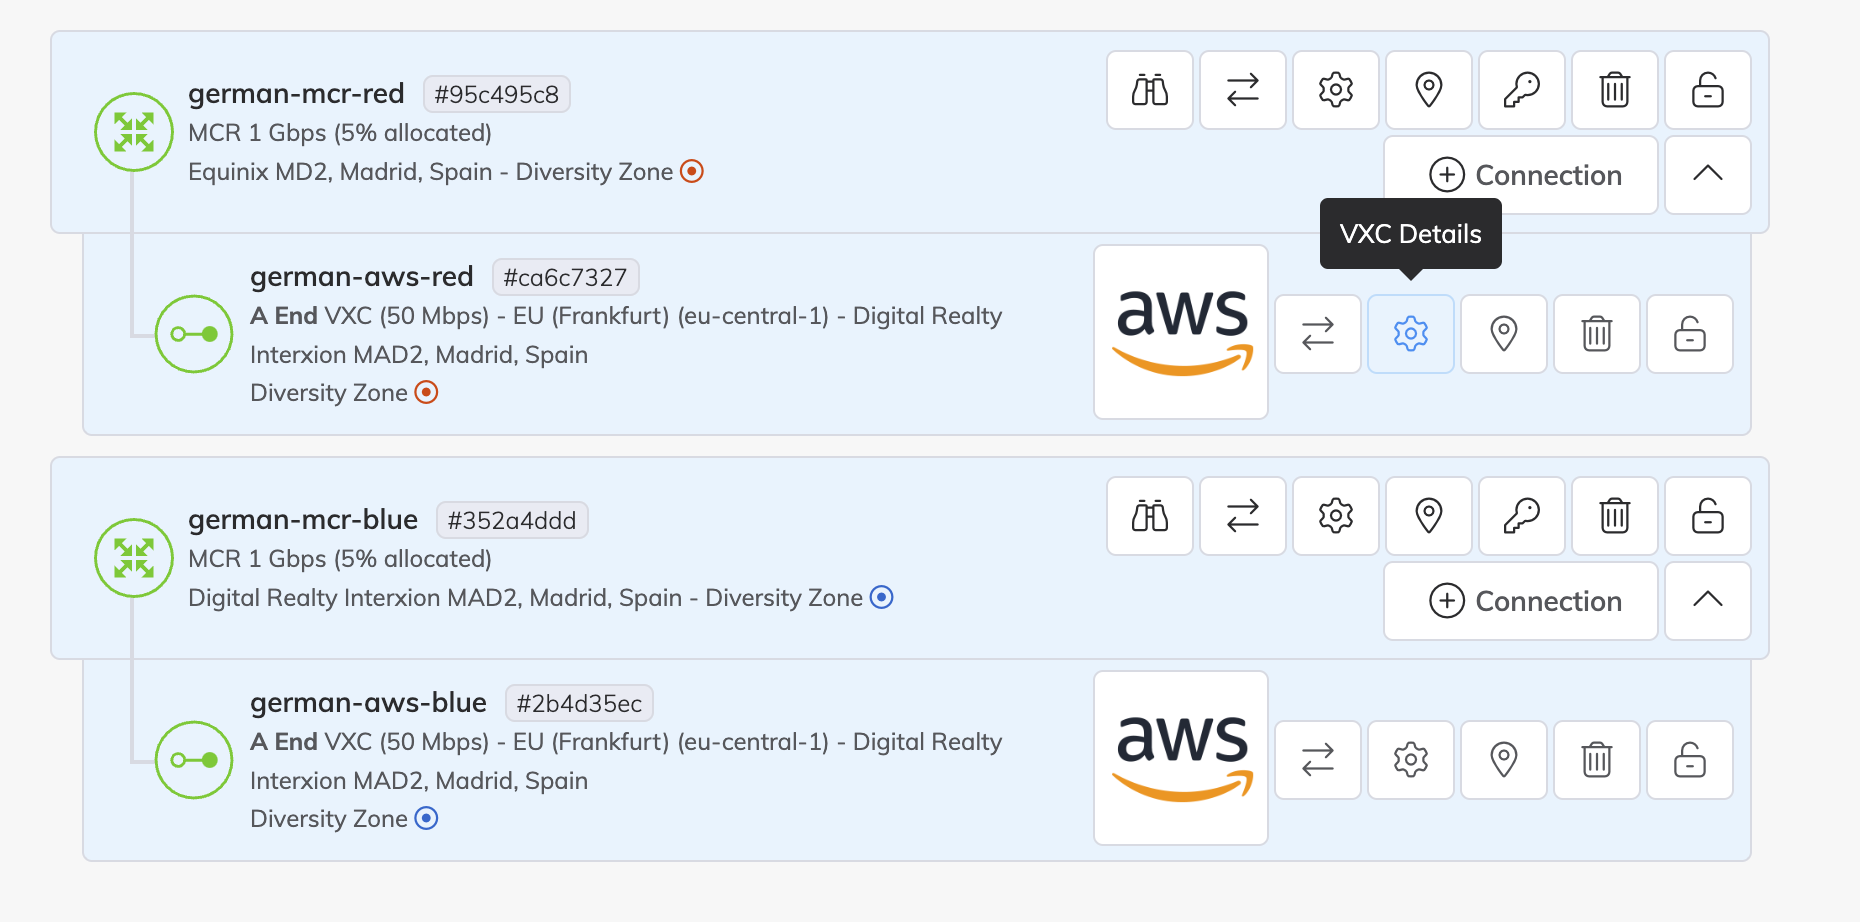Collapse german-mcr-red connections with chevron
Image resolution: width=1860 pixels, height=922 pixels.
point(1708,175)
